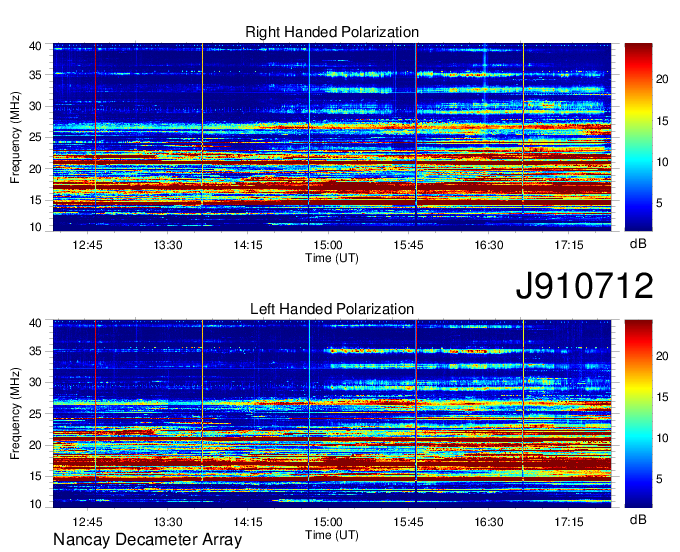The height and width of the screenshot is (552, 680).
Task: Click the 40 MHz label on lower plot
Action: tap(35, 323)
